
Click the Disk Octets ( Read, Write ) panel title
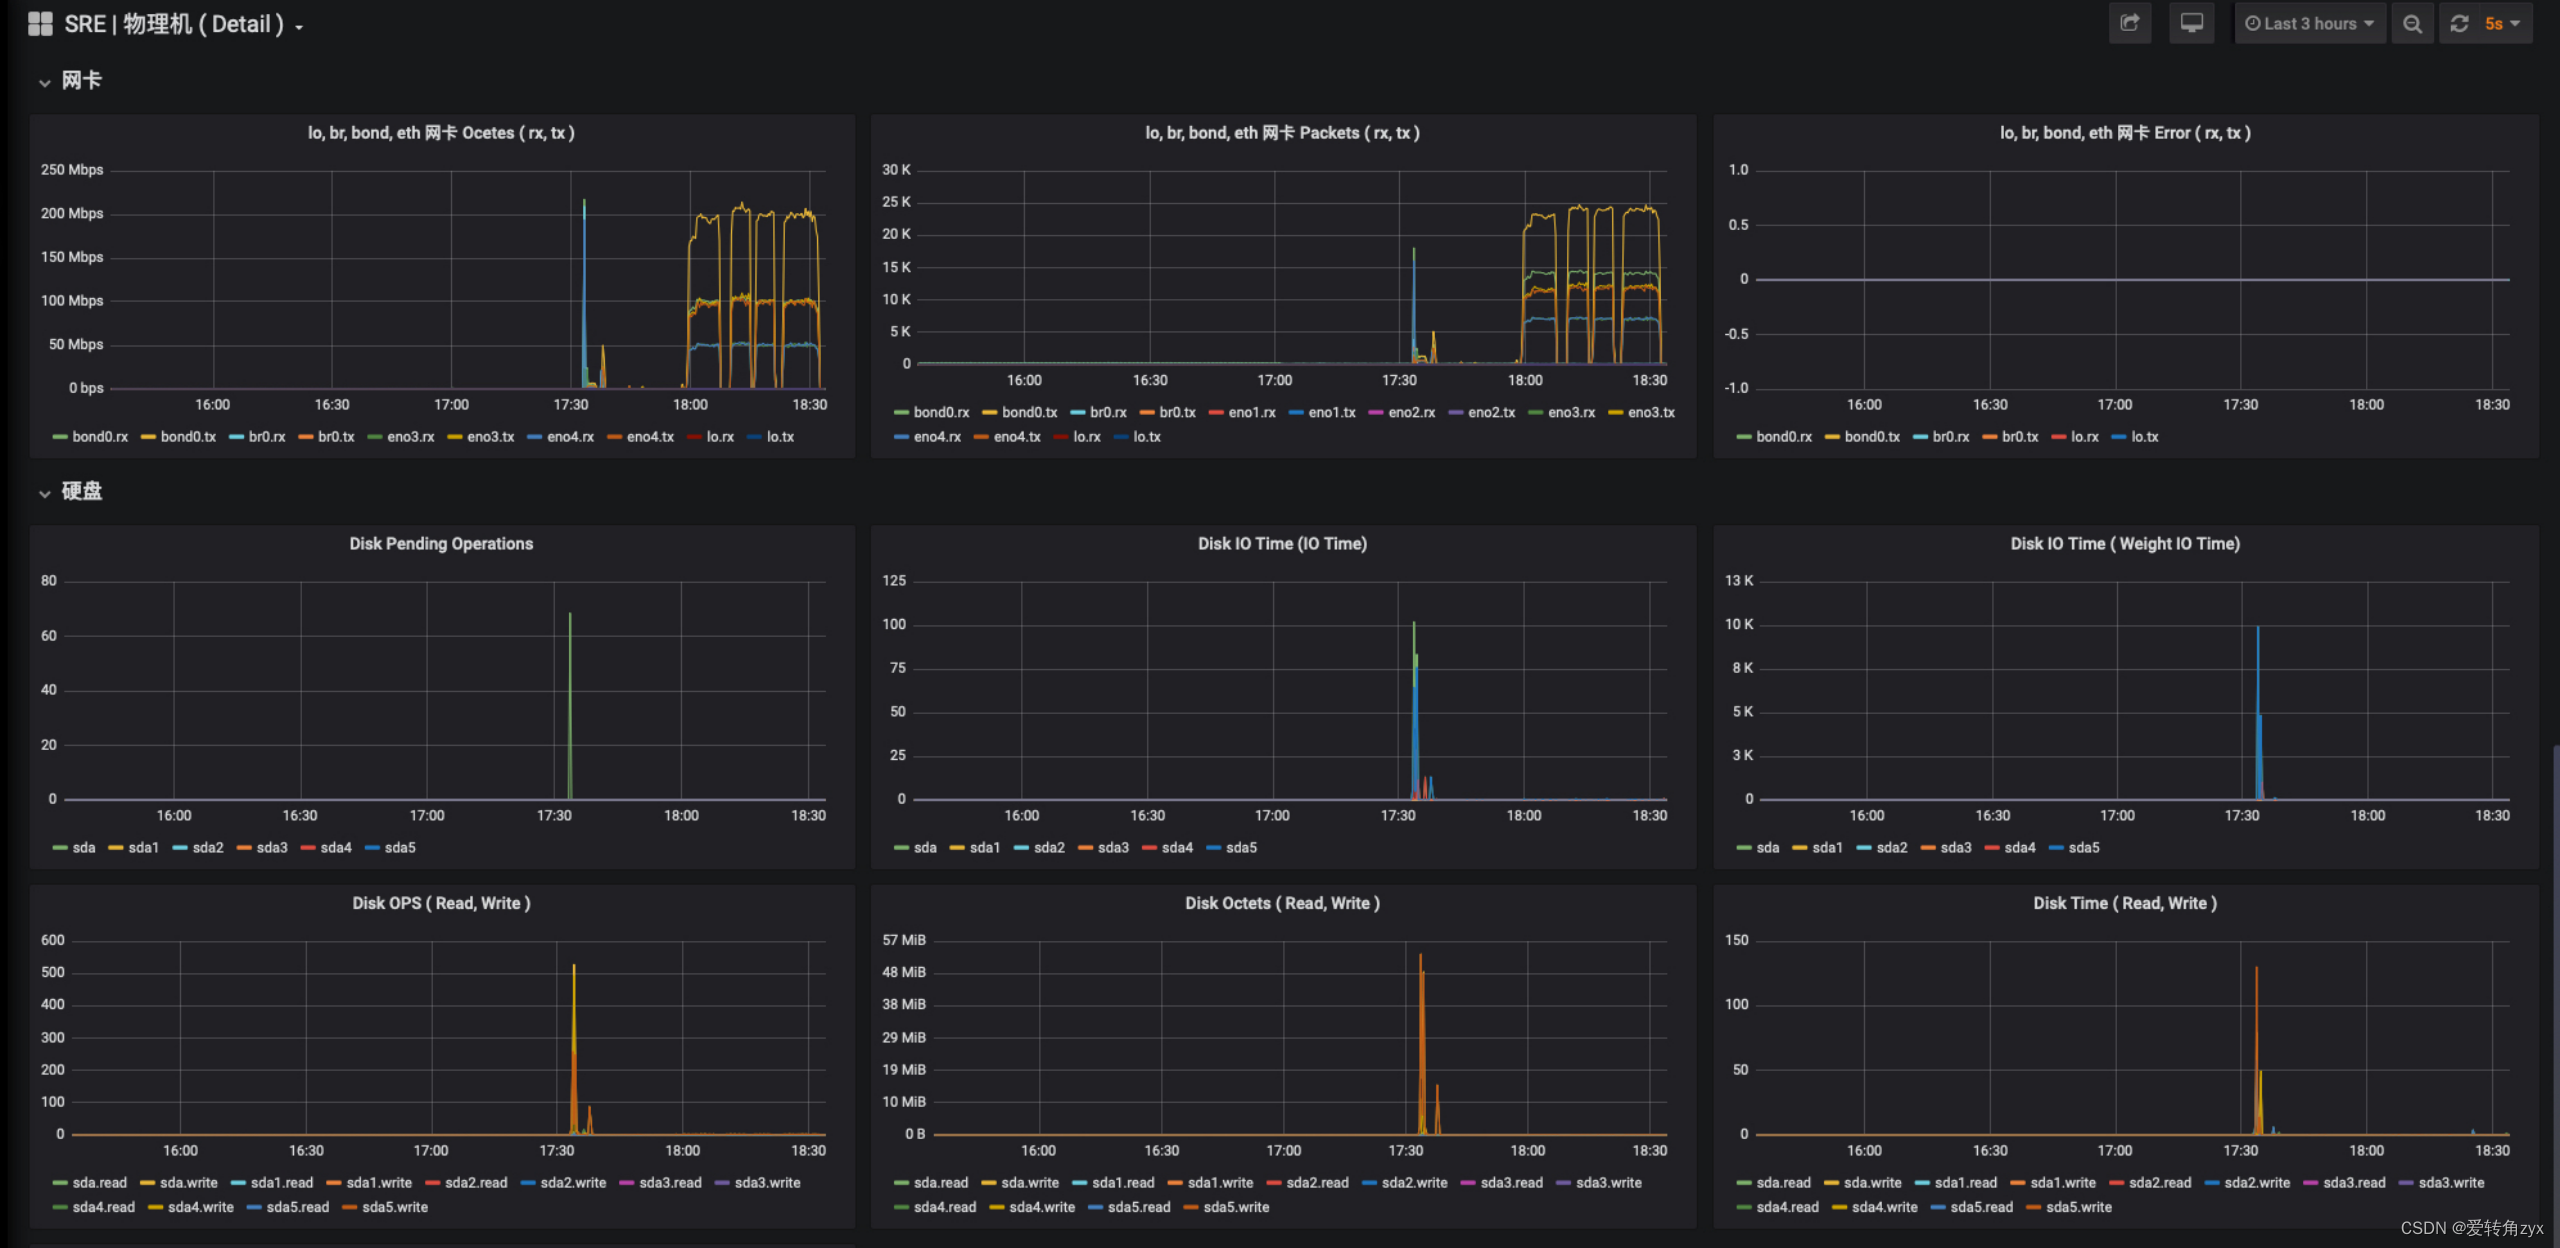click(x=1282, y=903)
